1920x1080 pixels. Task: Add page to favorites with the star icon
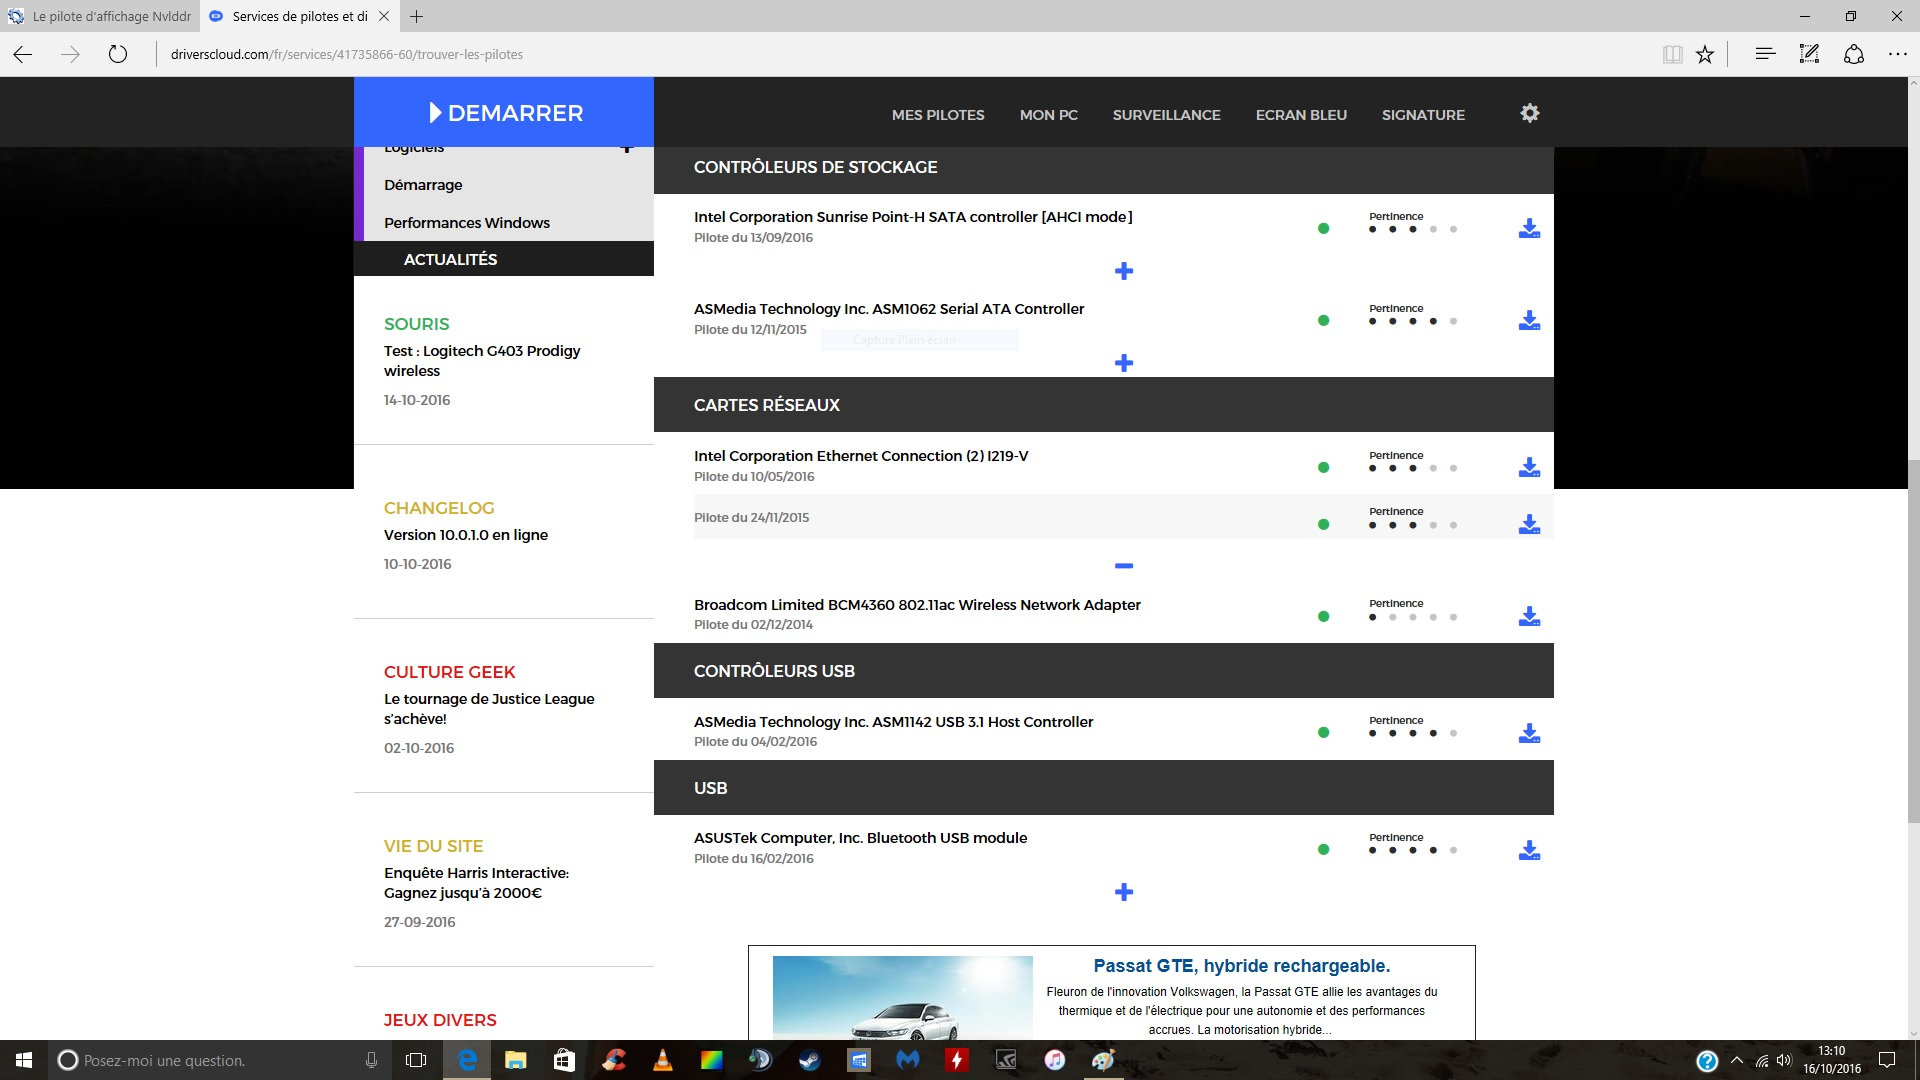[1705, 55]
